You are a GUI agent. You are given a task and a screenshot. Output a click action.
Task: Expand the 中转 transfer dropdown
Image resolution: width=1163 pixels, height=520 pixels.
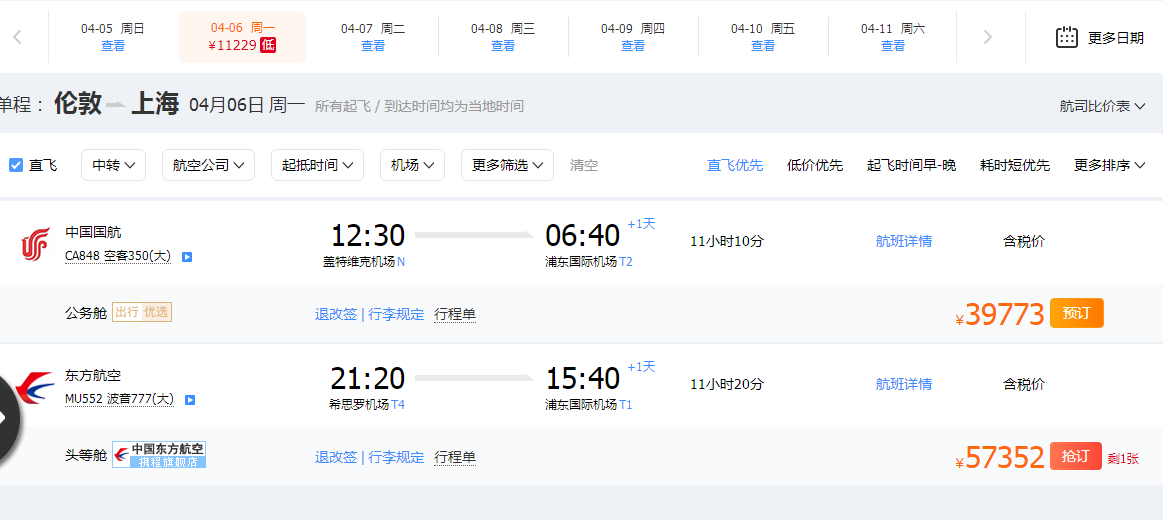tap(113, 165)
